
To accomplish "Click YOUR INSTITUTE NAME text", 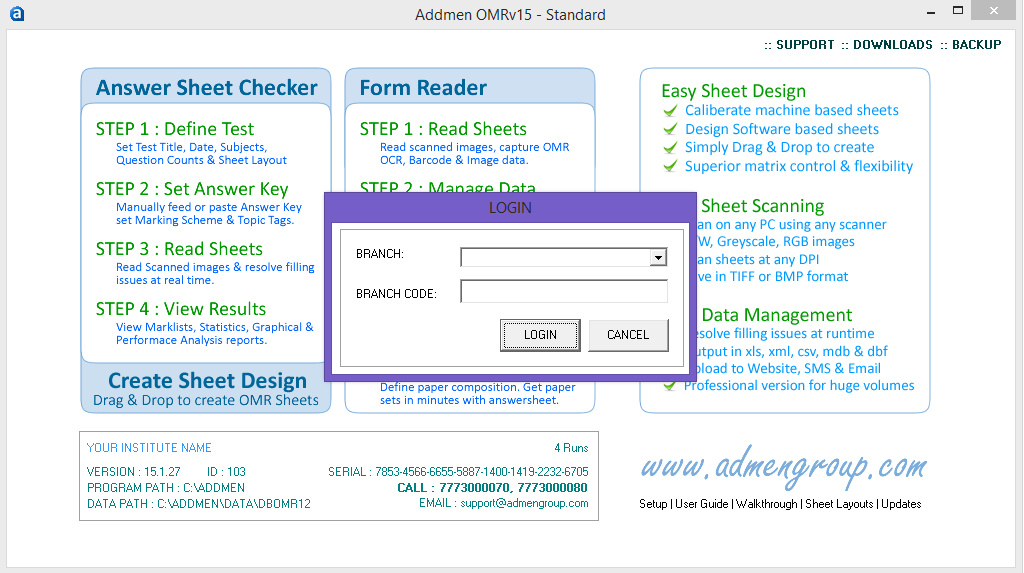I will click(149, 448).
